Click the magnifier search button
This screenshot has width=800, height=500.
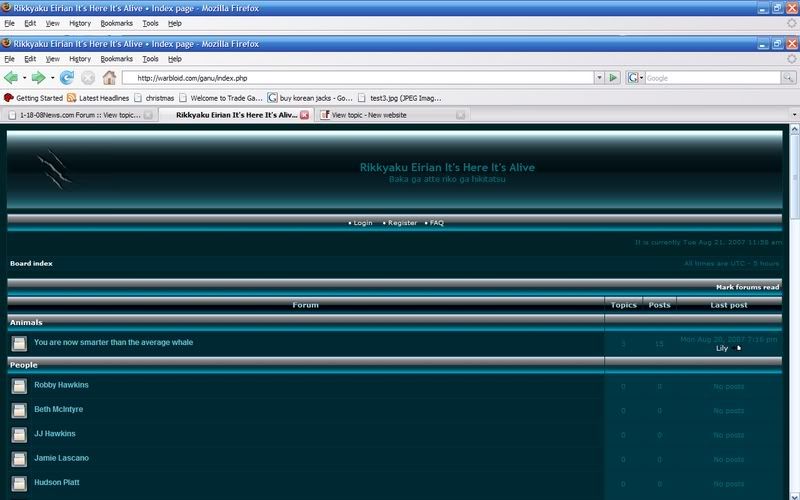(788, 78)
